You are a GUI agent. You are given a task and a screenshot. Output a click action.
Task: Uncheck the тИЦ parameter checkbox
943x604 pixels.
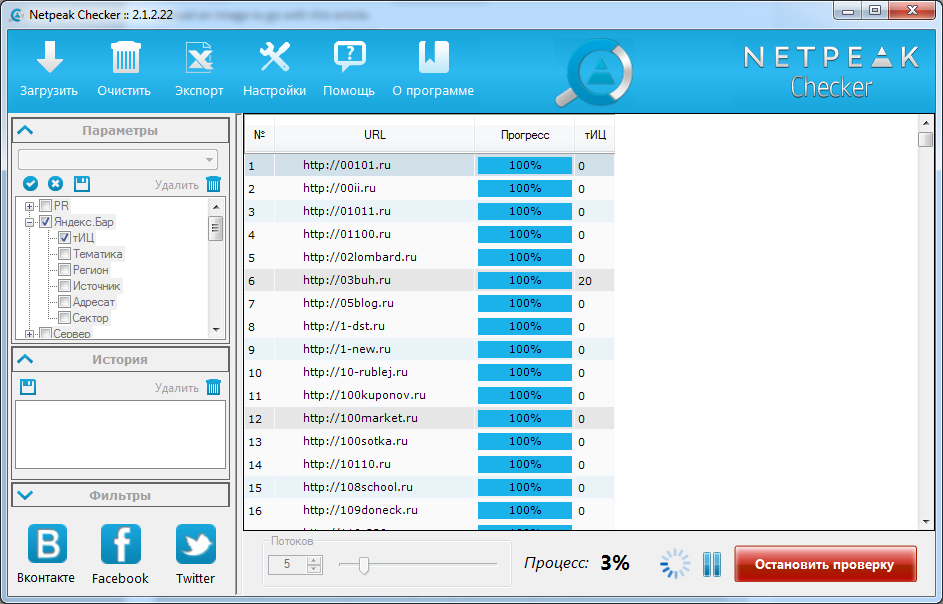tap(64, 238)
